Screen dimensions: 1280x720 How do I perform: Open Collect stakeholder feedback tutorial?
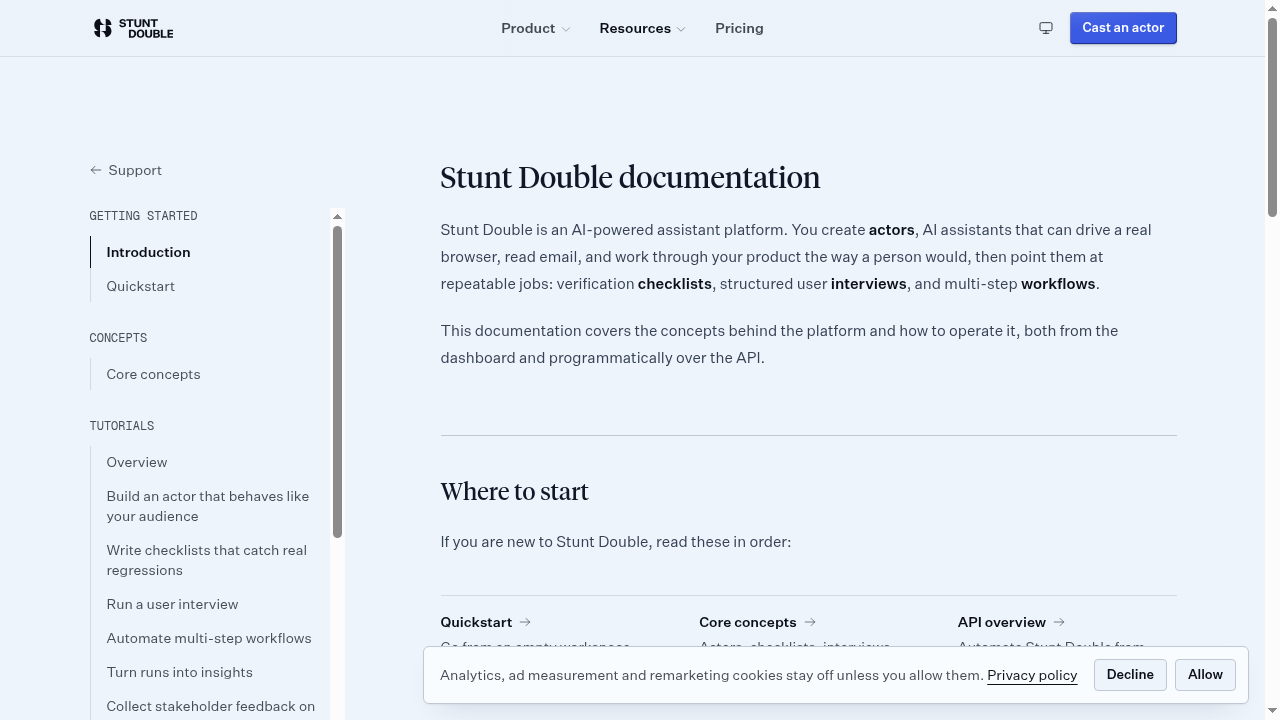coord(211,706)
